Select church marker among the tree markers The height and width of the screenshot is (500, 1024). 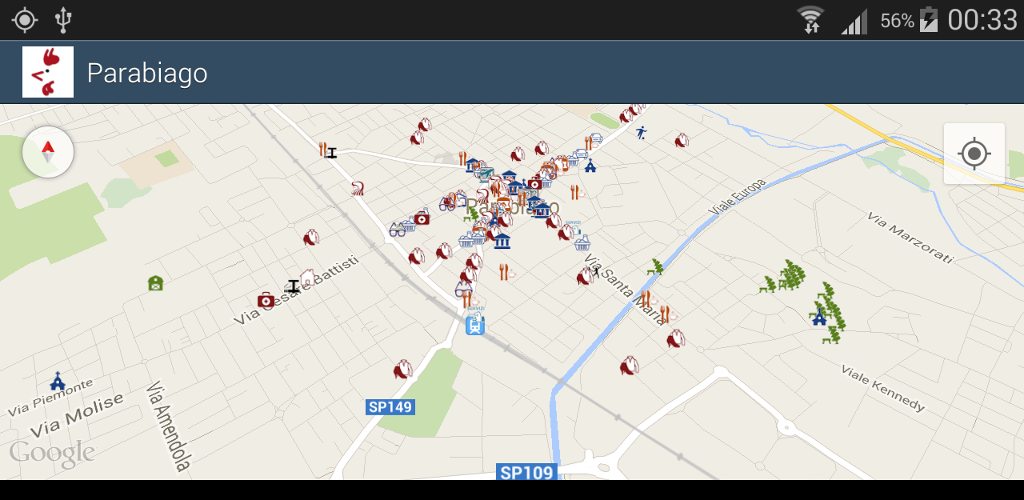tap(819, 317)
